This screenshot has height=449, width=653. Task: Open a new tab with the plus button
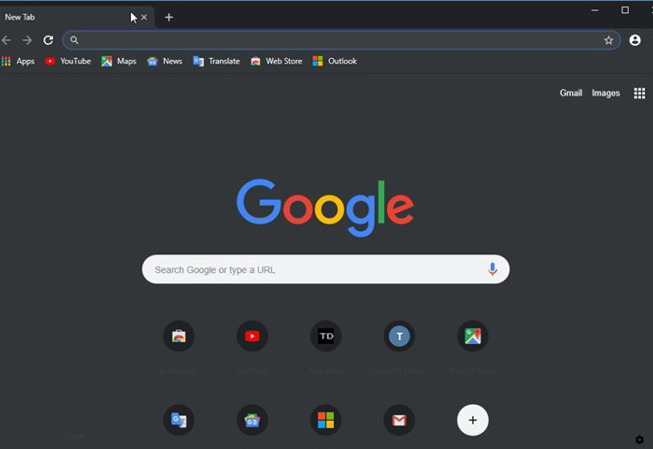[169, 17]
